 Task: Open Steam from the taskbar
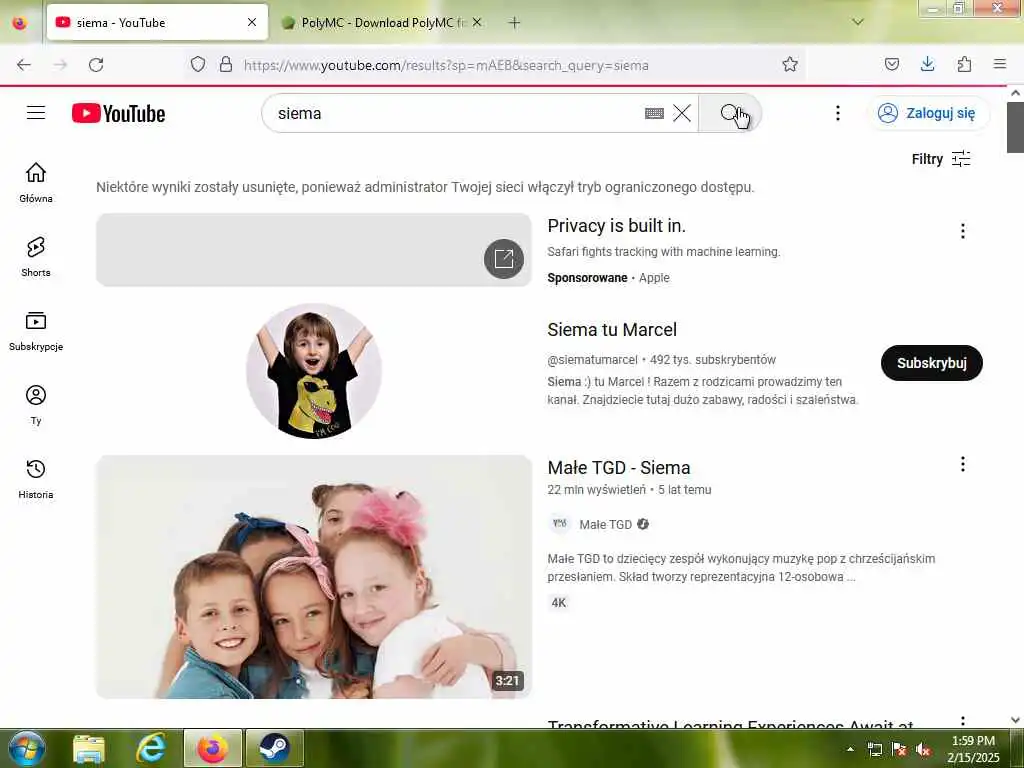tap(274, 748)
